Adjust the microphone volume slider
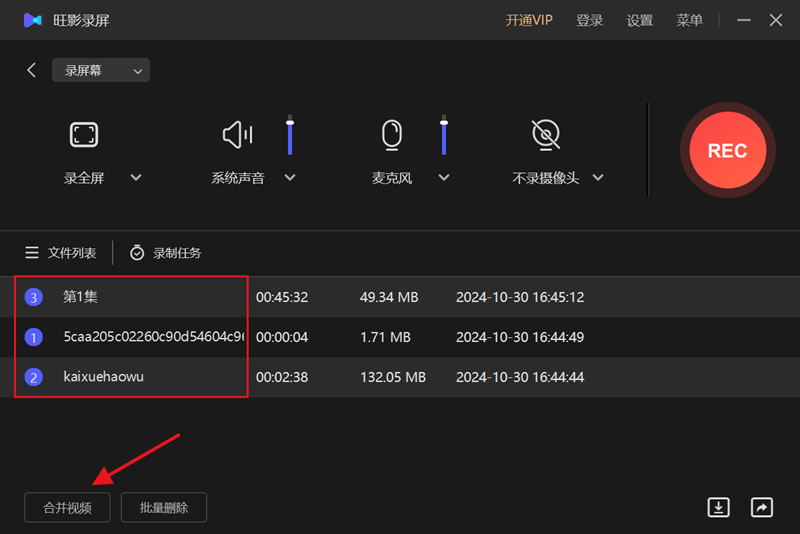The image size is (800, 534). (x=444, y=135)
